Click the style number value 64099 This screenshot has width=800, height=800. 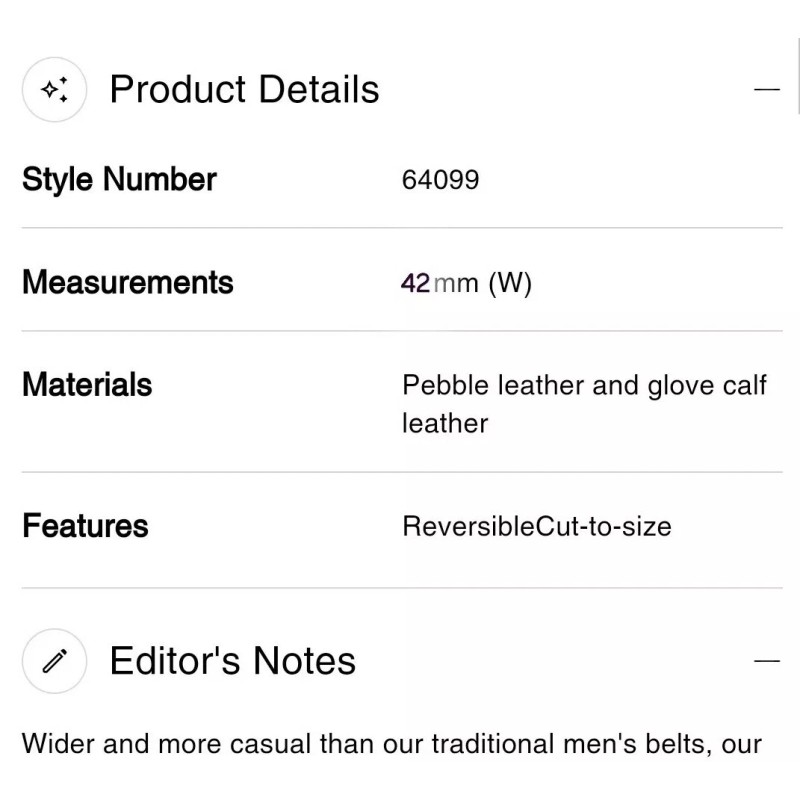coord(440,180)
